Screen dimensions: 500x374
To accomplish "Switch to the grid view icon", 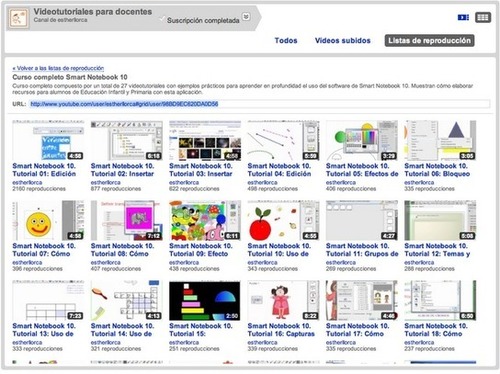I will point(483,17).
